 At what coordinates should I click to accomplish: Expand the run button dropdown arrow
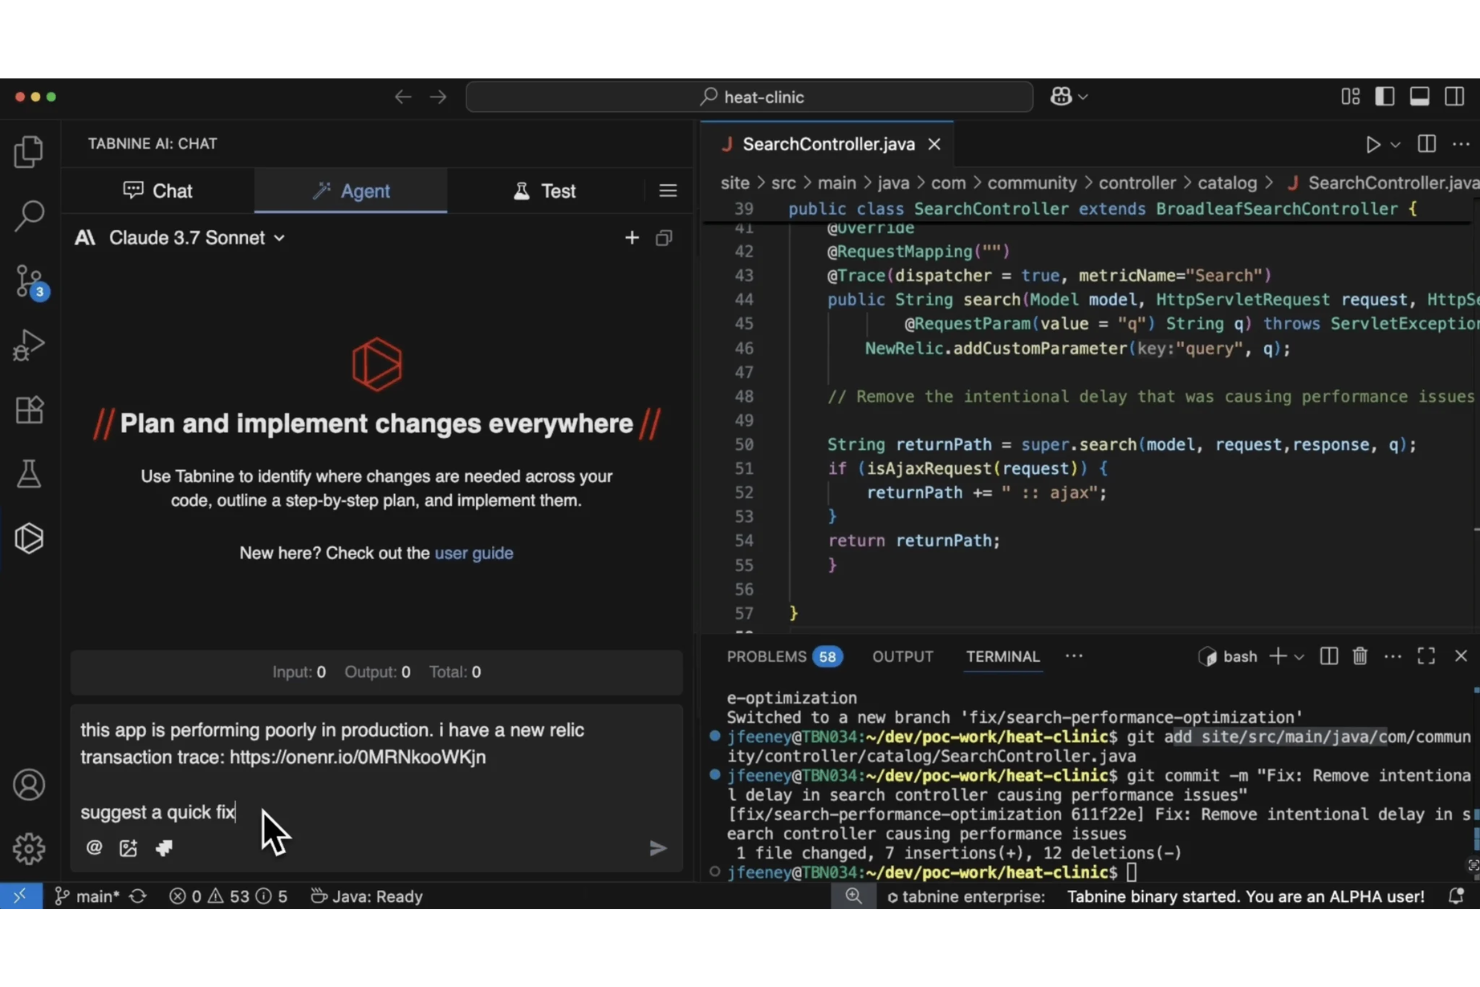(x=1396, y=145)
